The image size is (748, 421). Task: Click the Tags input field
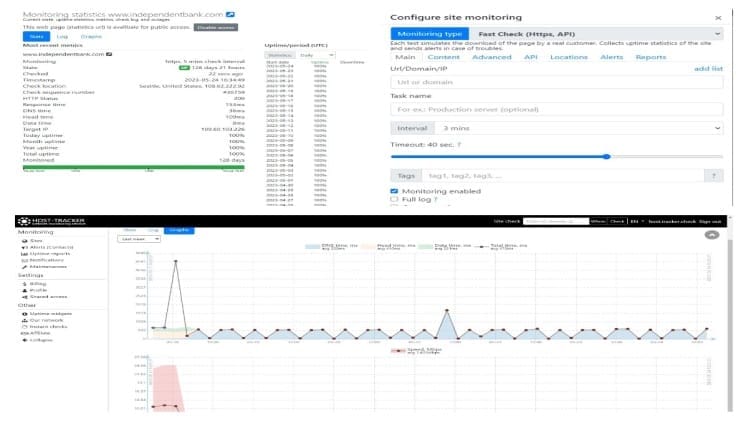pos(563,176)
